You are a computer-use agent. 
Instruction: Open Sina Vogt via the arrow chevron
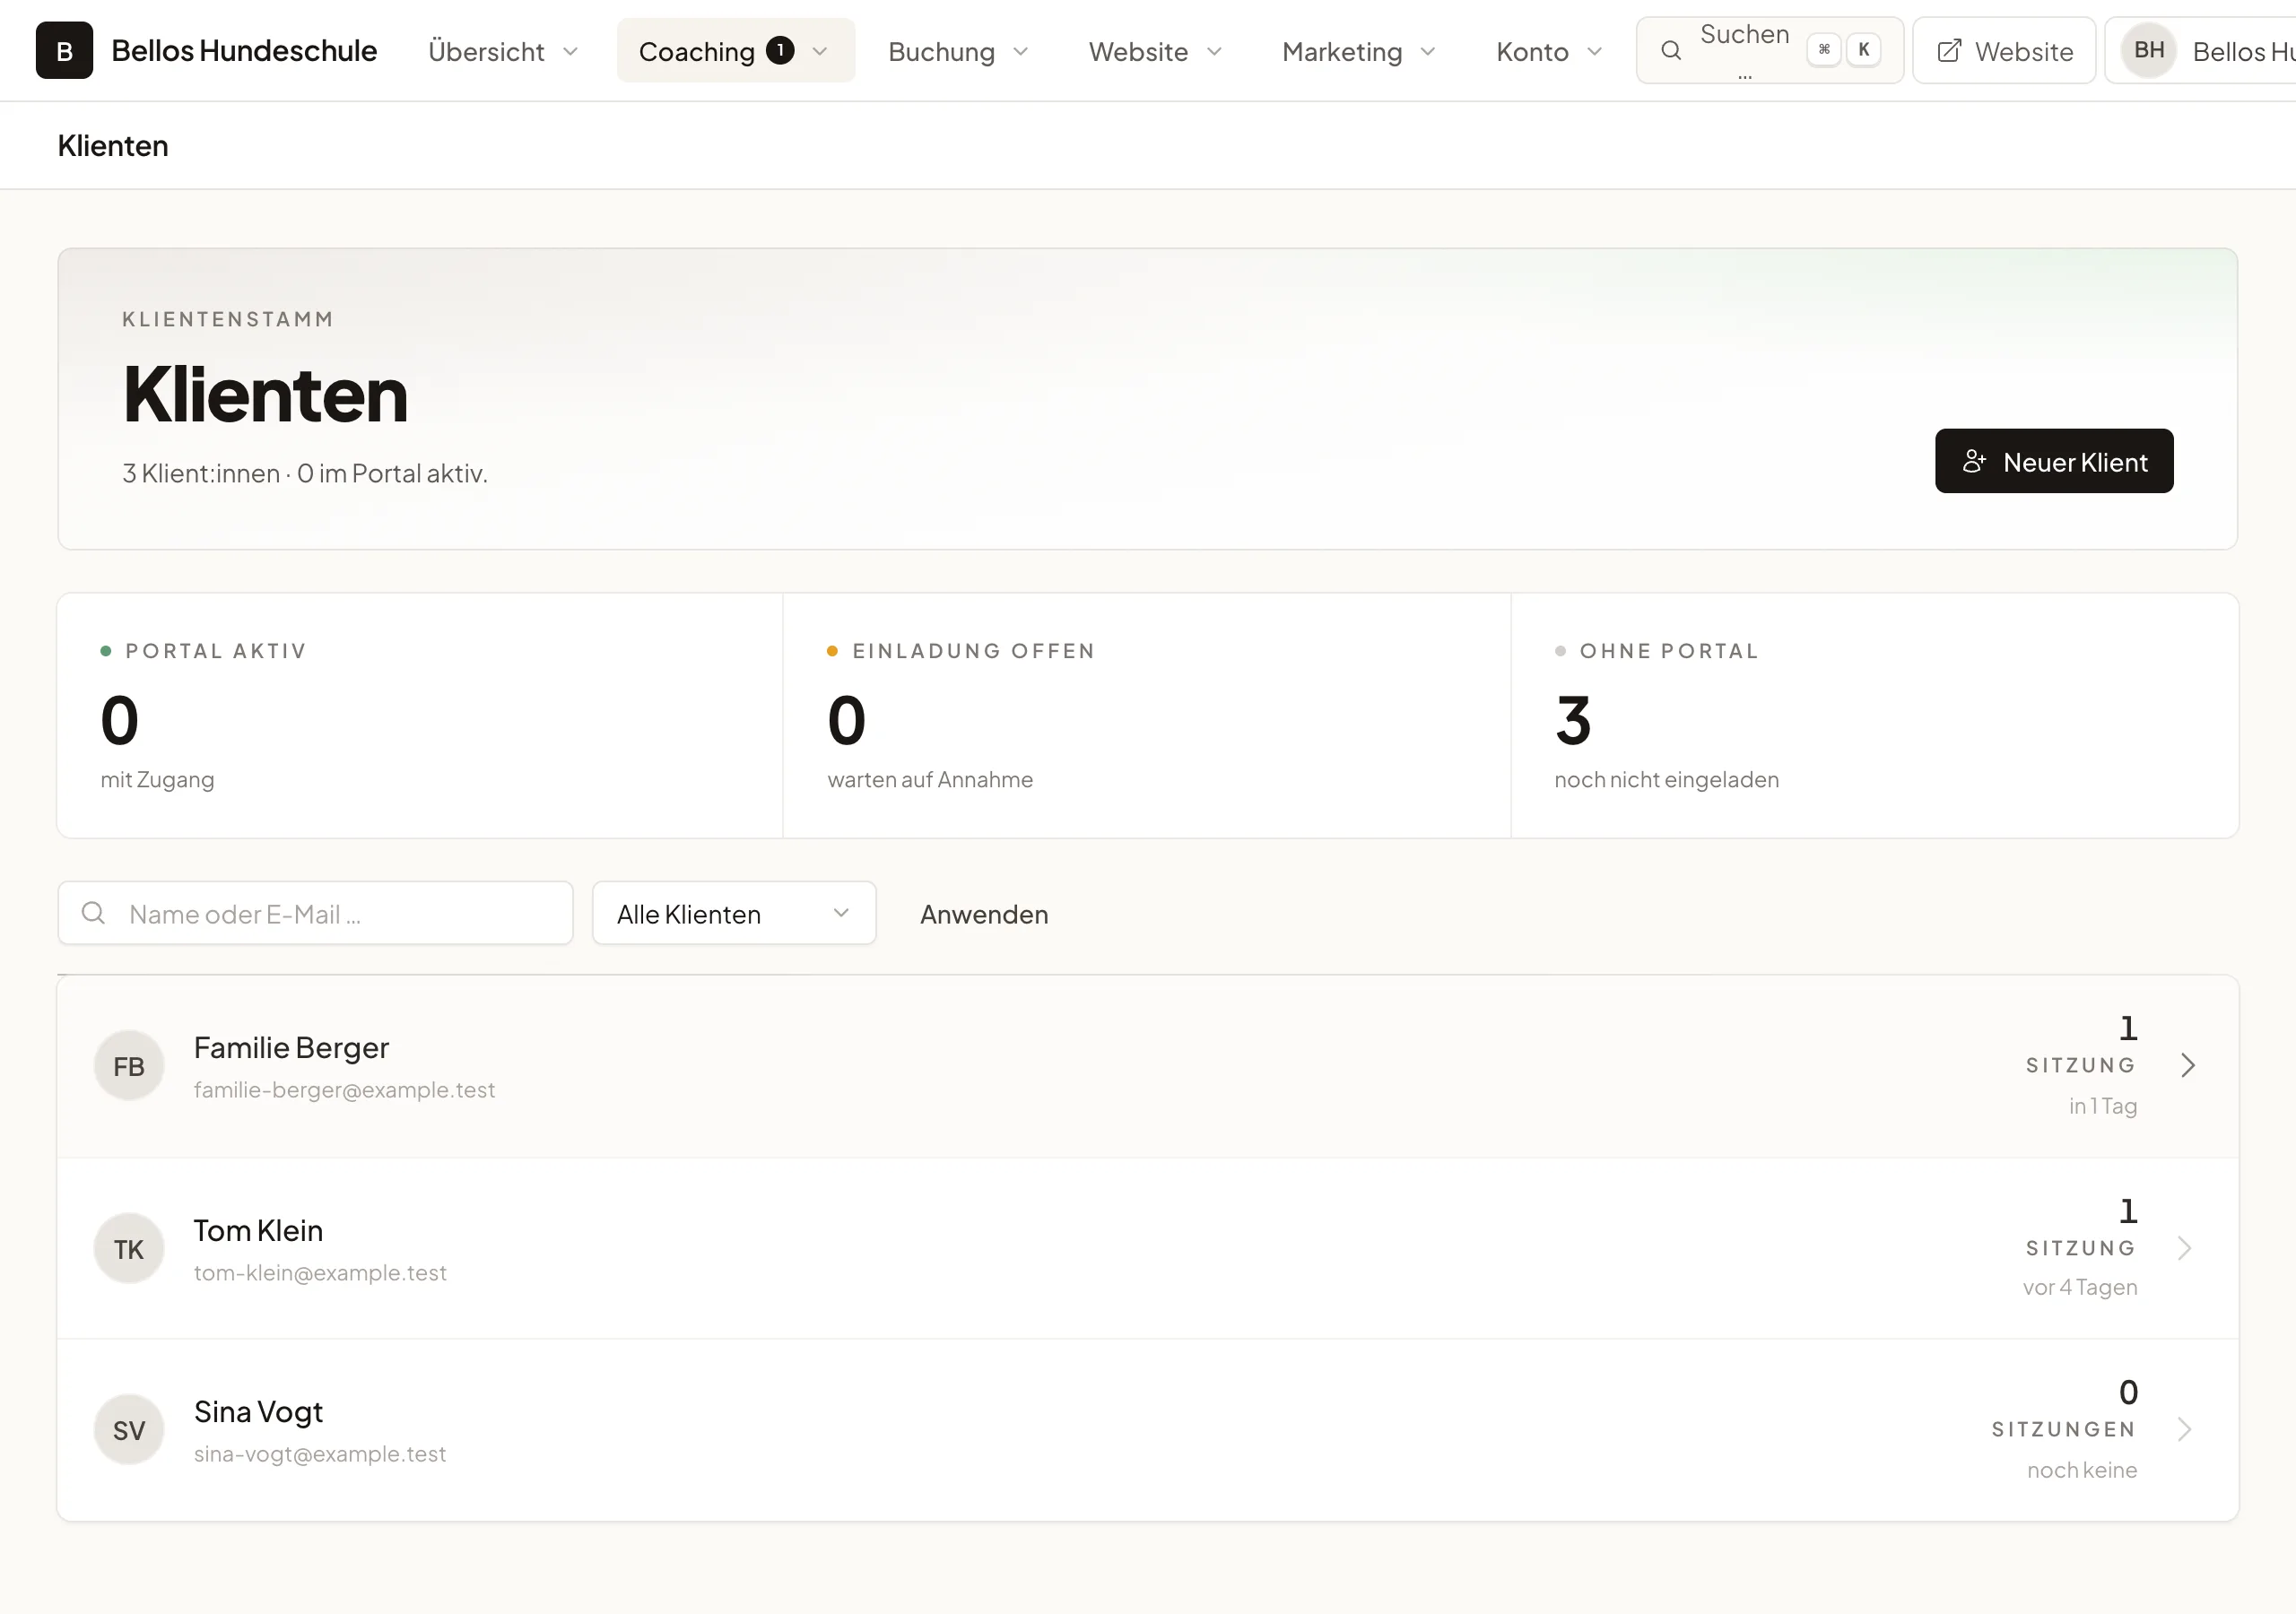(x=2185, y=1429)
